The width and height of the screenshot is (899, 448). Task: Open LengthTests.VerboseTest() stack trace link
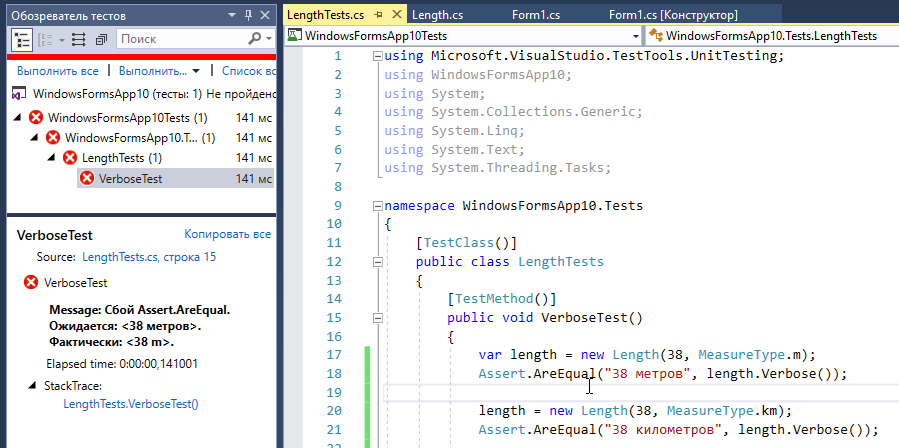pyautogui.click(x=131, y=404)
